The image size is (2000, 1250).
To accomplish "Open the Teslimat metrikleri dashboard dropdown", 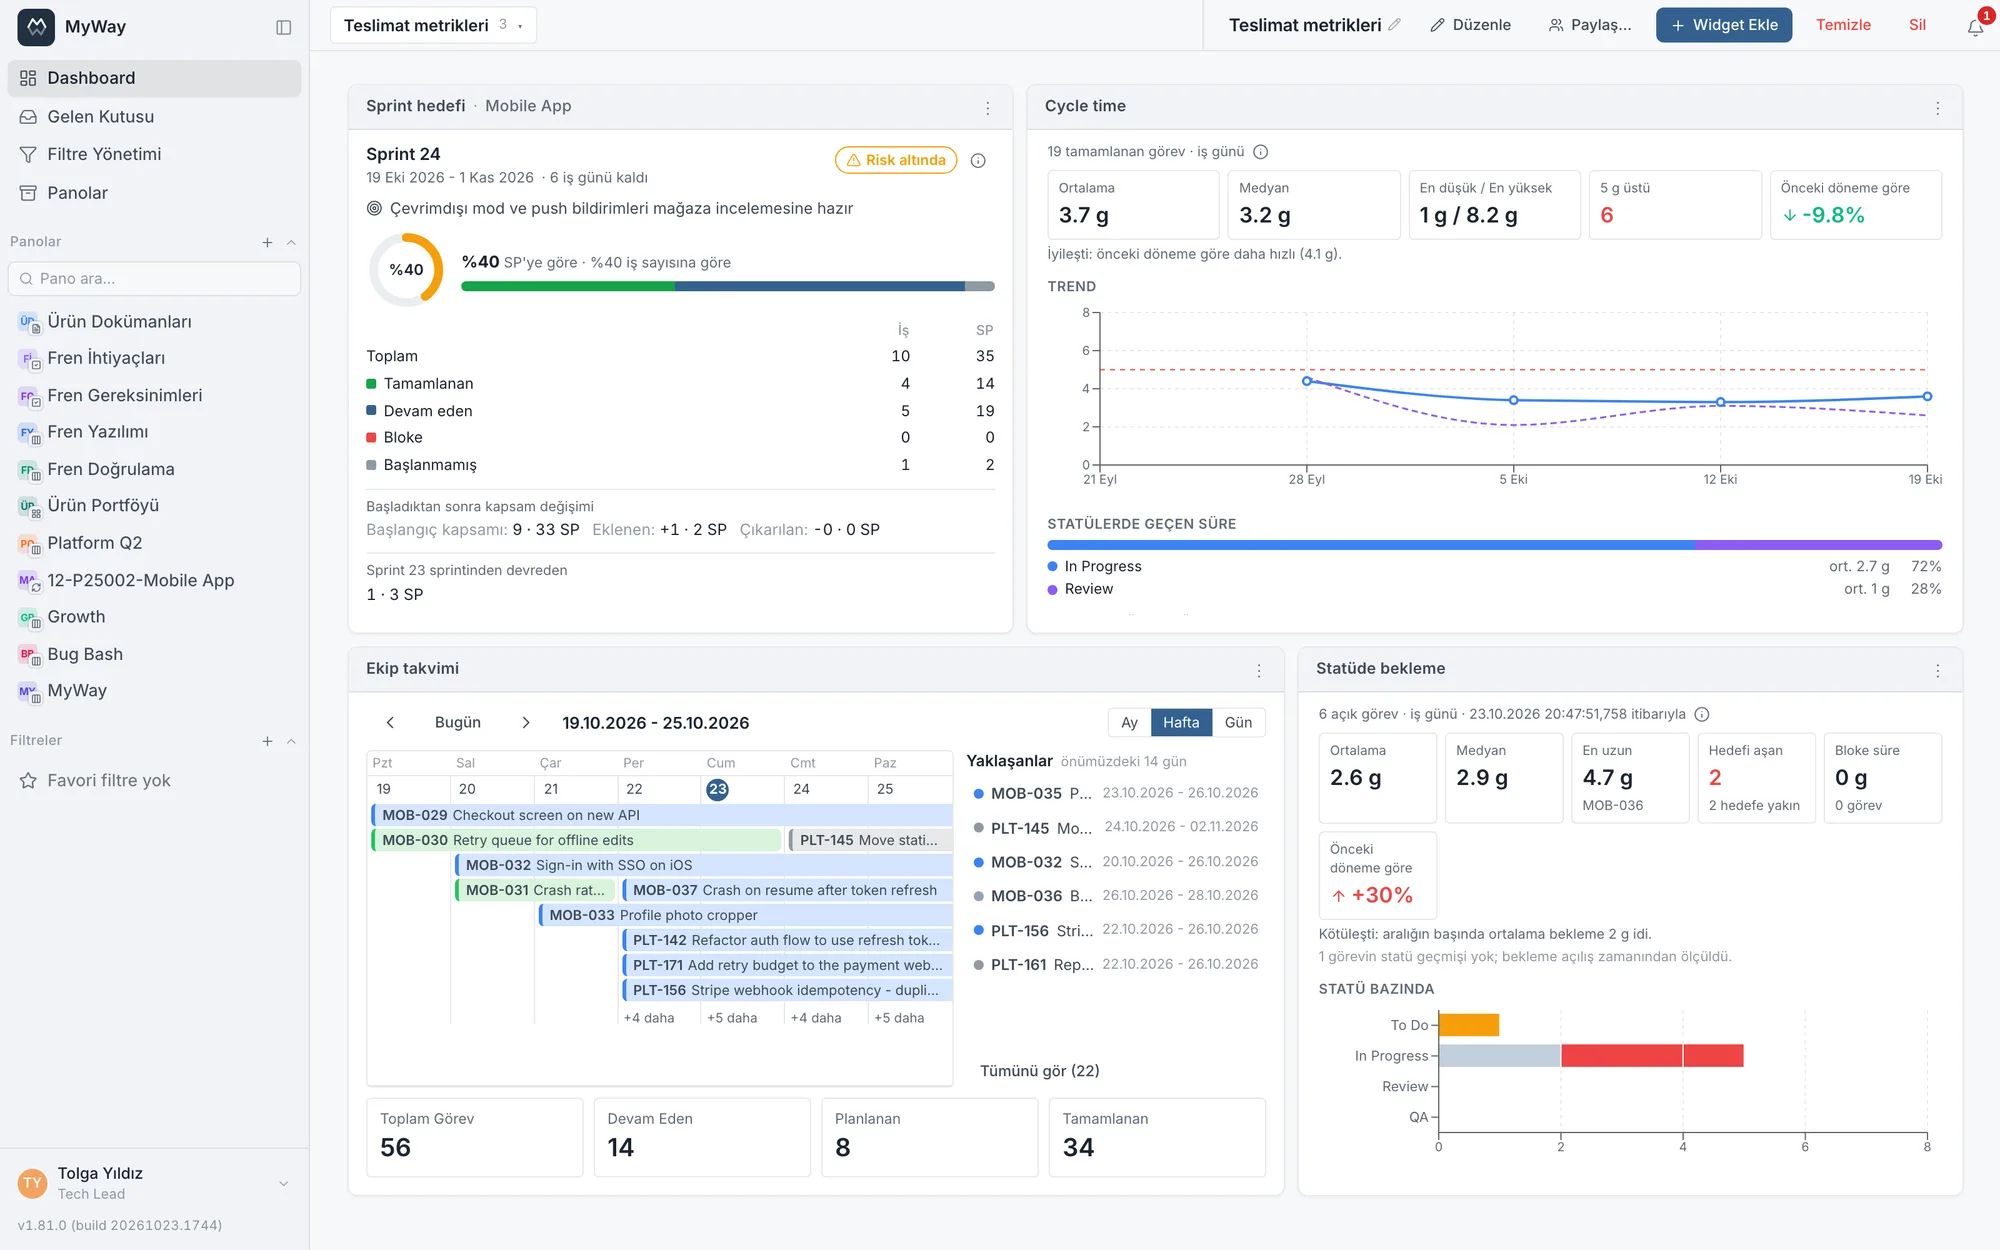I will (x=433, y=25).
